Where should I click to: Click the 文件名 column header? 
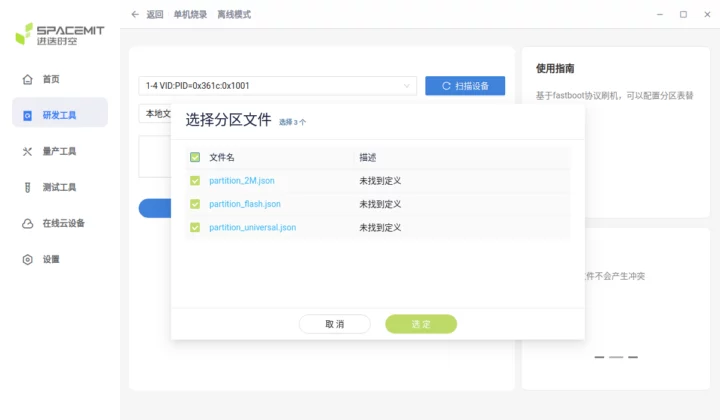[x=222, y=157]
